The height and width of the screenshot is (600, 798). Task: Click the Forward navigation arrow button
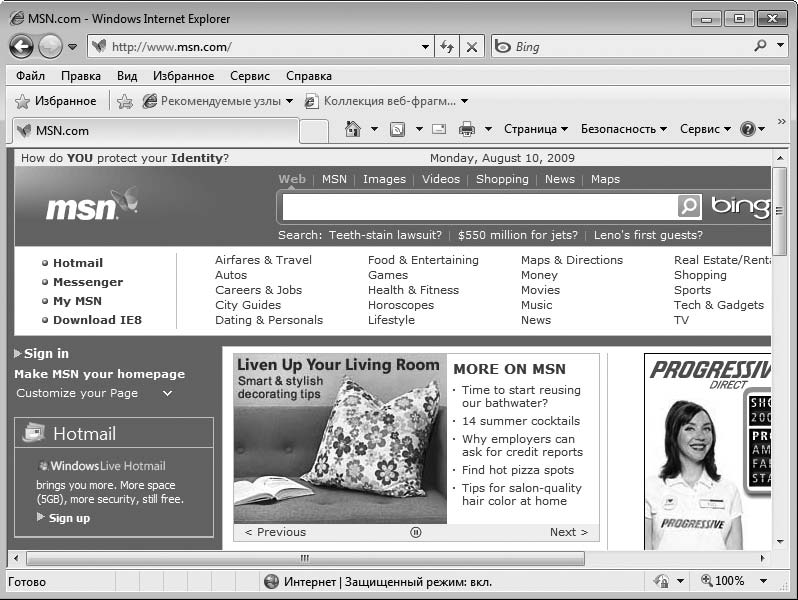point(50,47)
